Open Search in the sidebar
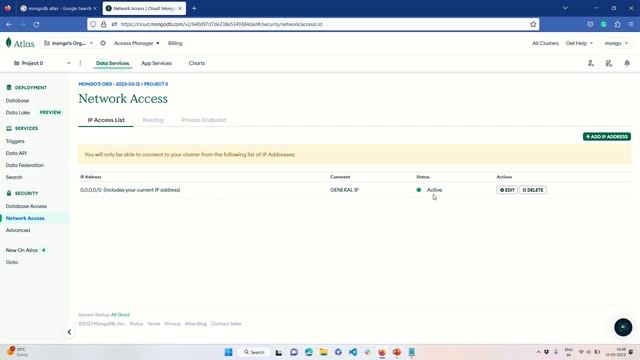Viewport: 640px width, 360px height. 14,177
